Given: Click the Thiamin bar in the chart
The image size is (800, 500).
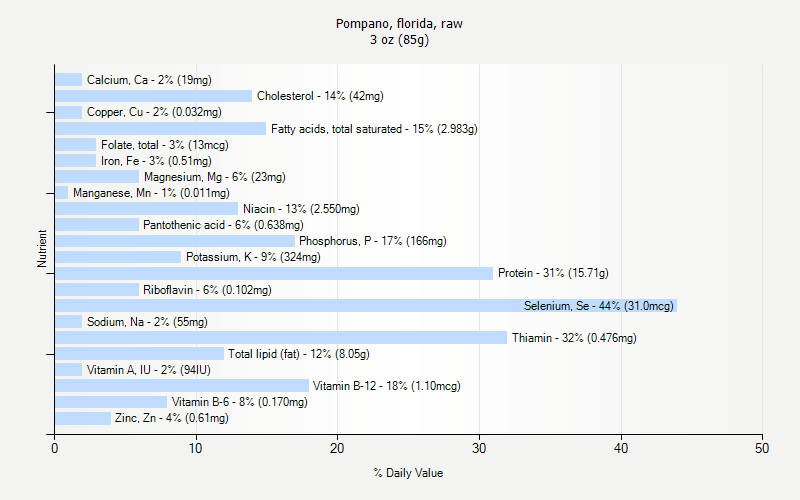Looking at the screenshot, I should click(281, 337).
